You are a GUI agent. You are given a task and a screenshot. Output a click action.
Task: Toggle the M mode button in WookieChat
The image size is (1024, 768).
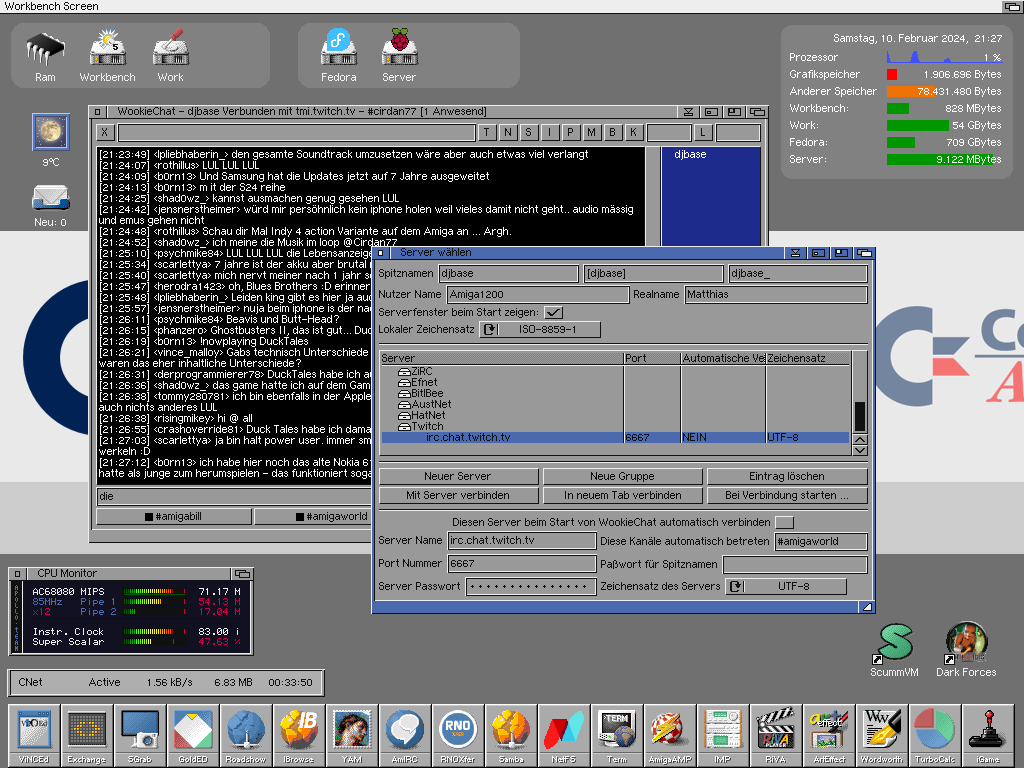(x=591, y=133)
